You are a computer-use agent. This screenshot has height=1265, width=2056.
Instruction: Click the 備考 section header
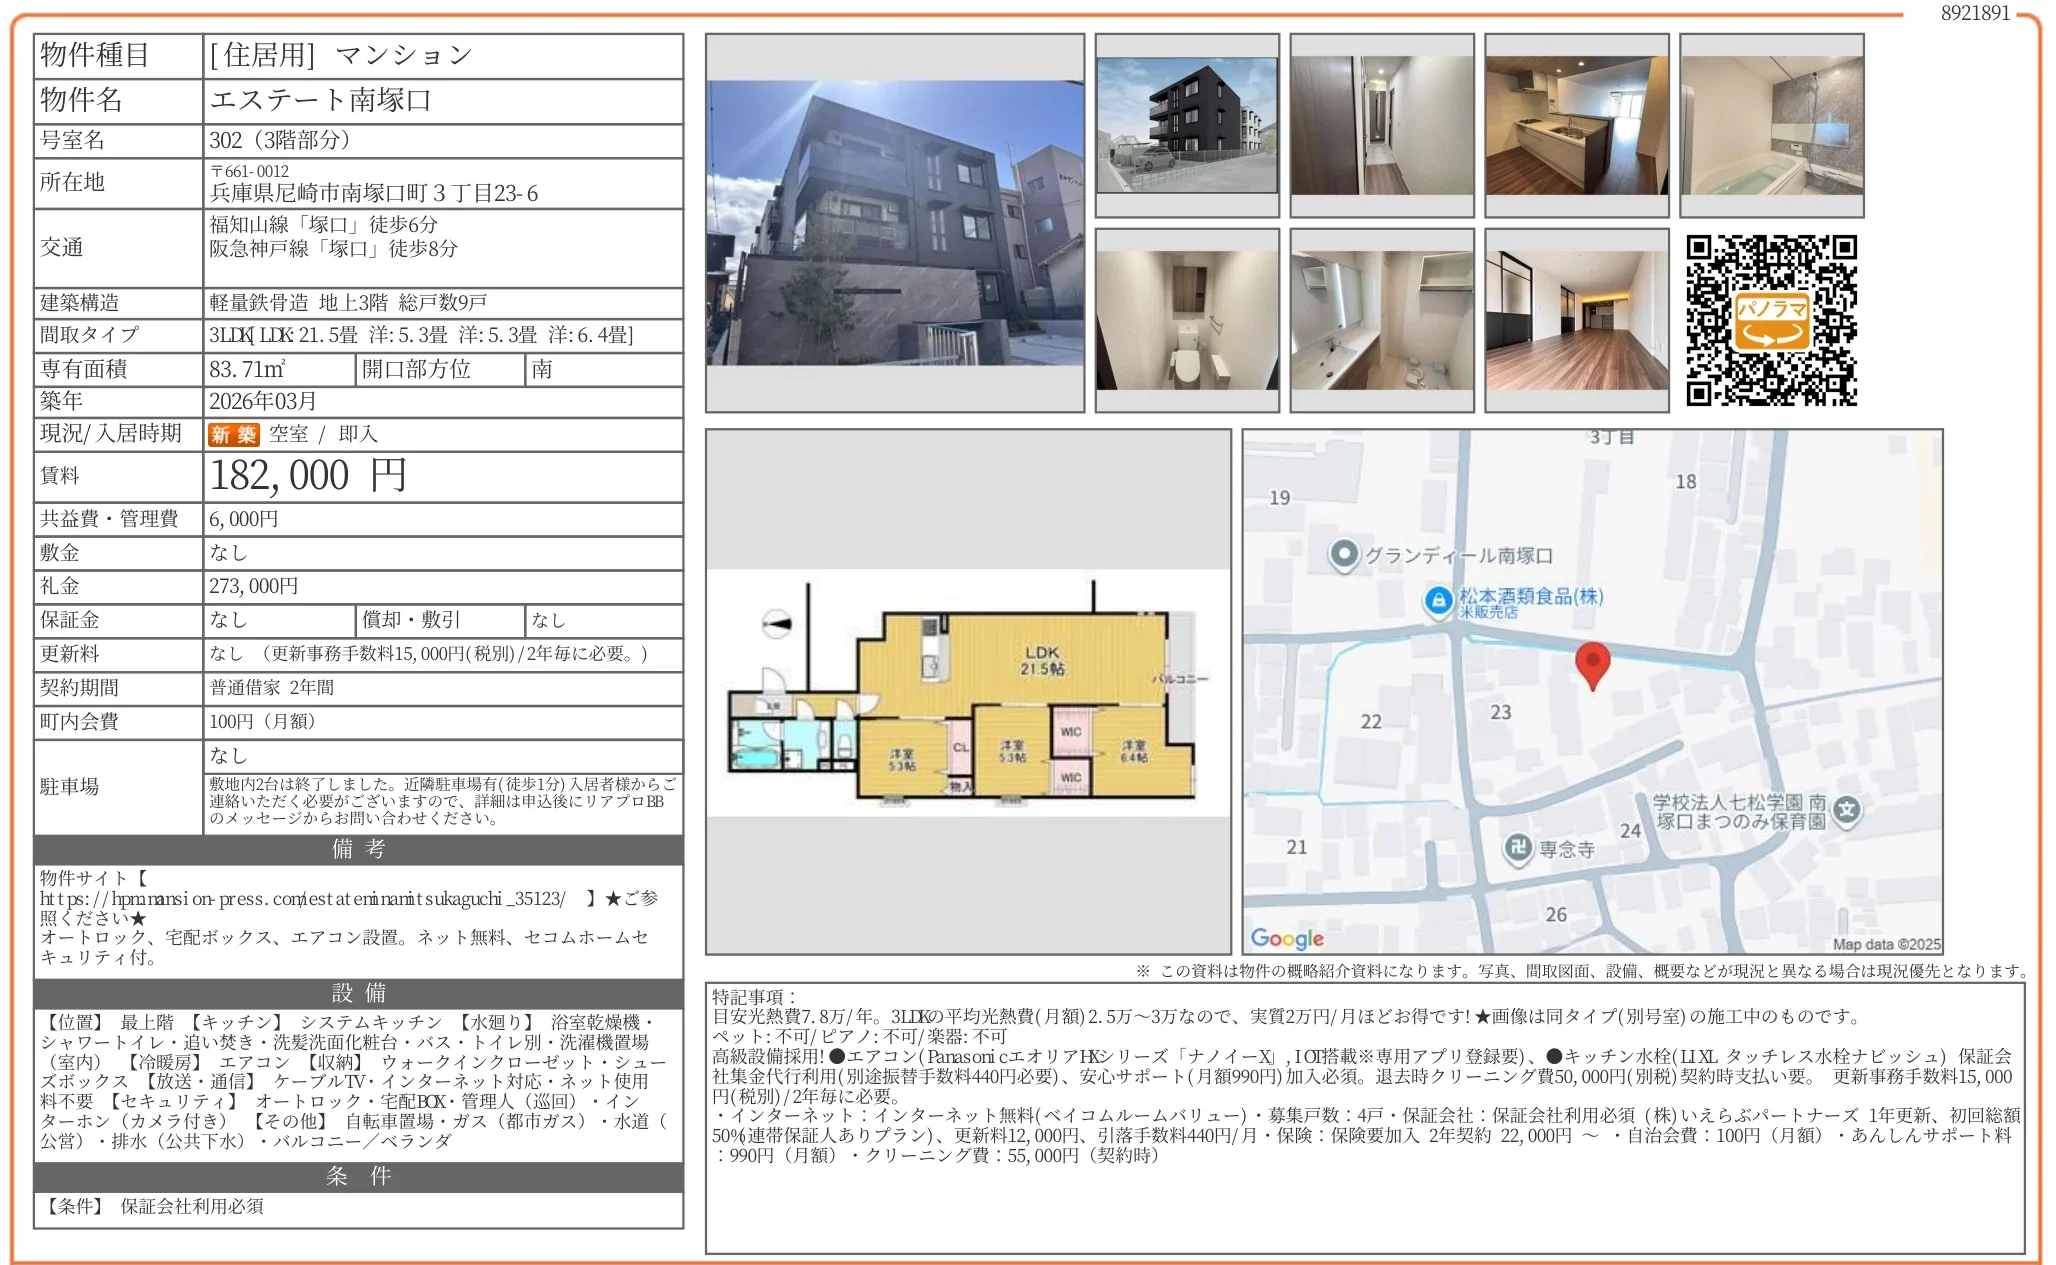[358, 849]
